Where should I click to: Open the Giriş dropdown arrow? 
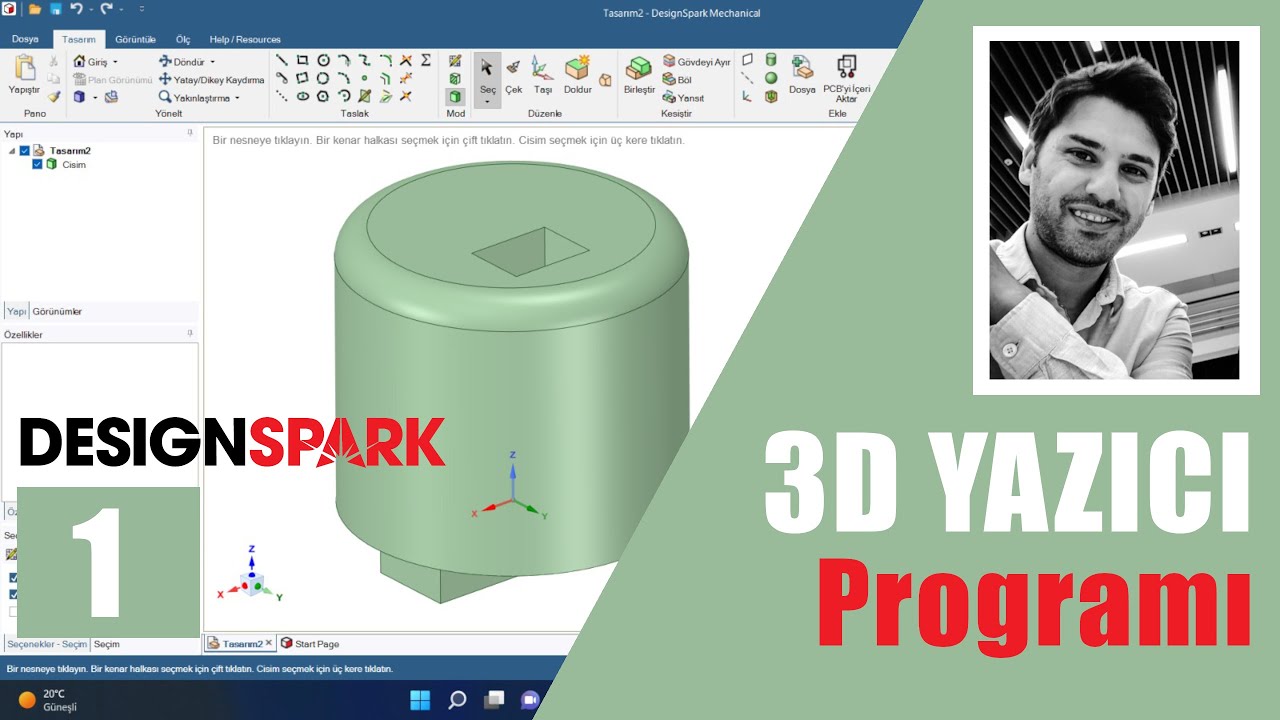(x=115, y=62)
